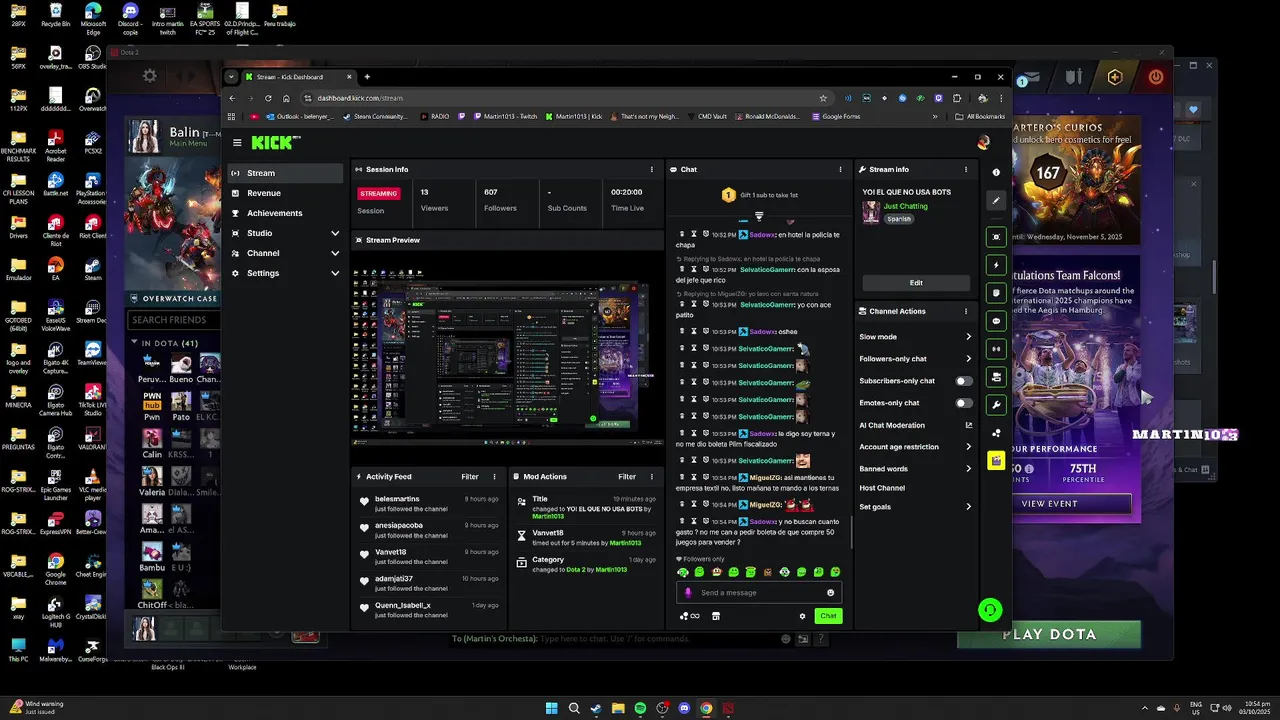
Task: Open Channel Actions panel three-dot menu
Action: [x=966, y=311]
